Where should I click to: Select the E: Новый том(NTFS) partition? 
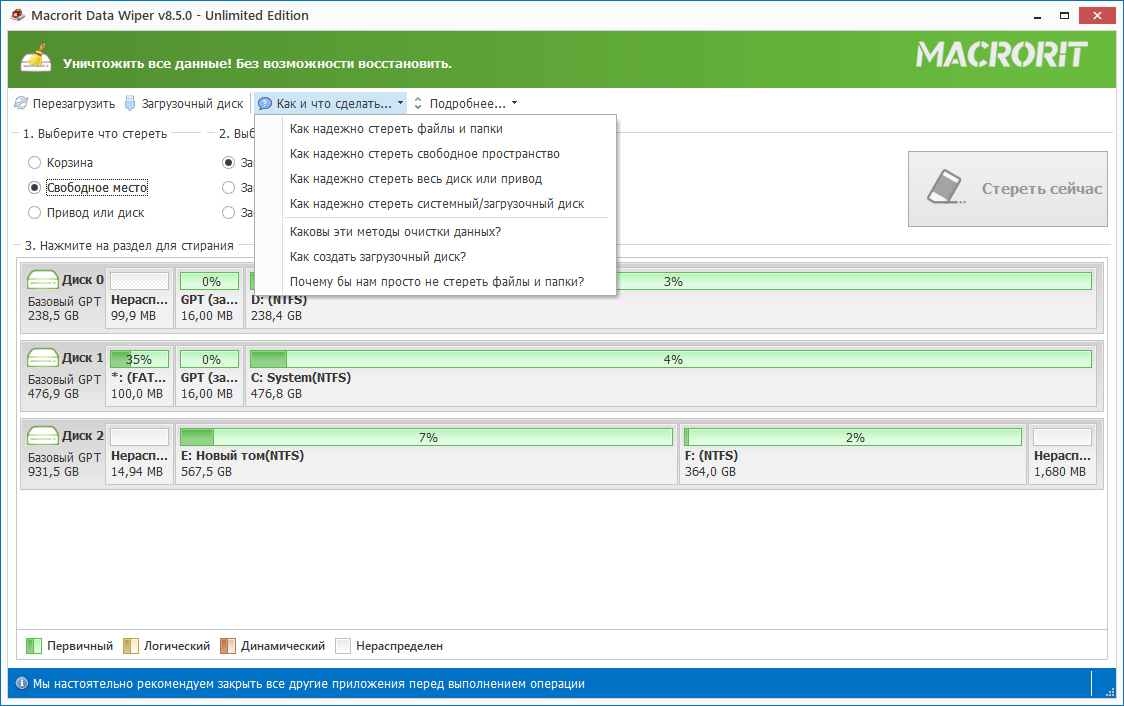coord(426,437)
